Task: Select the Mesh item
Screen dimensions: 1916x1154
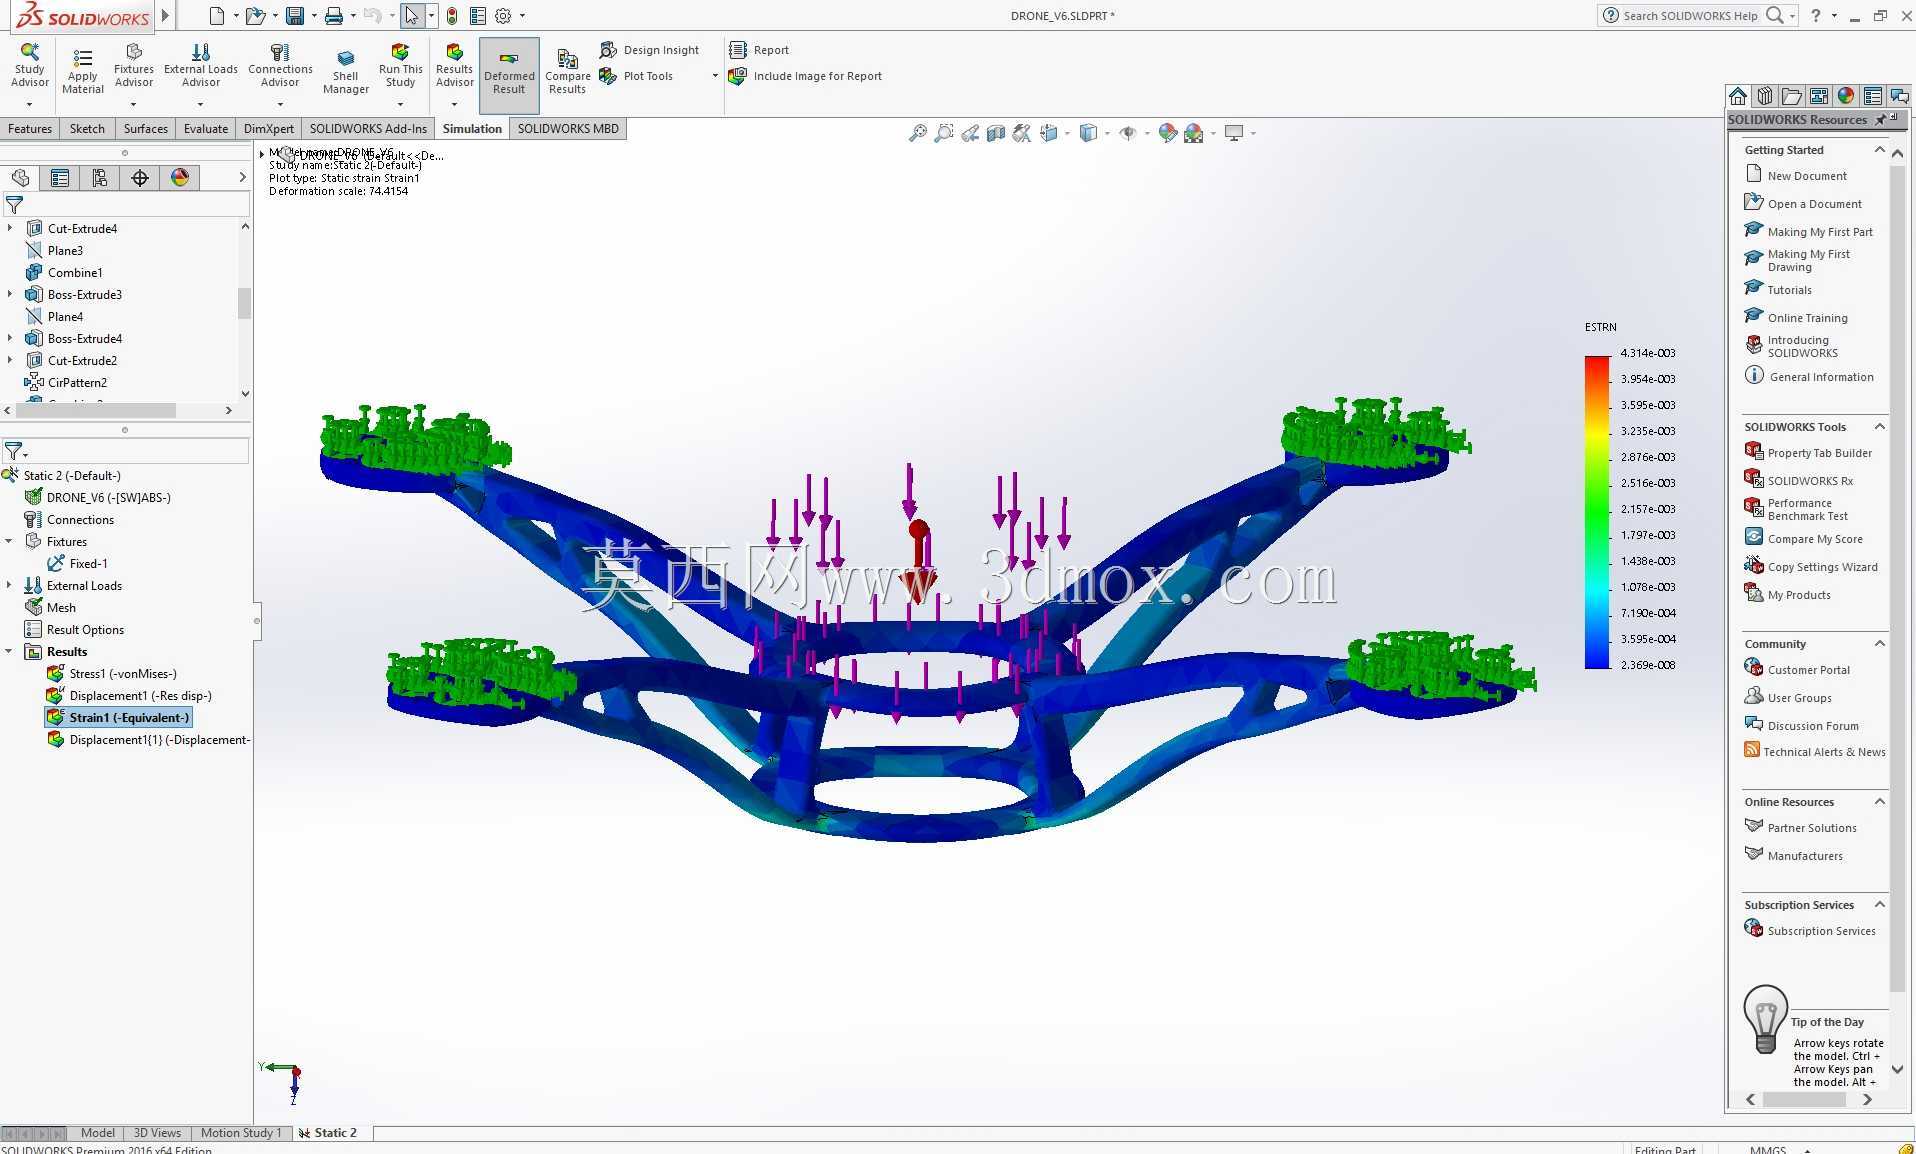Action: pos(50,608)
